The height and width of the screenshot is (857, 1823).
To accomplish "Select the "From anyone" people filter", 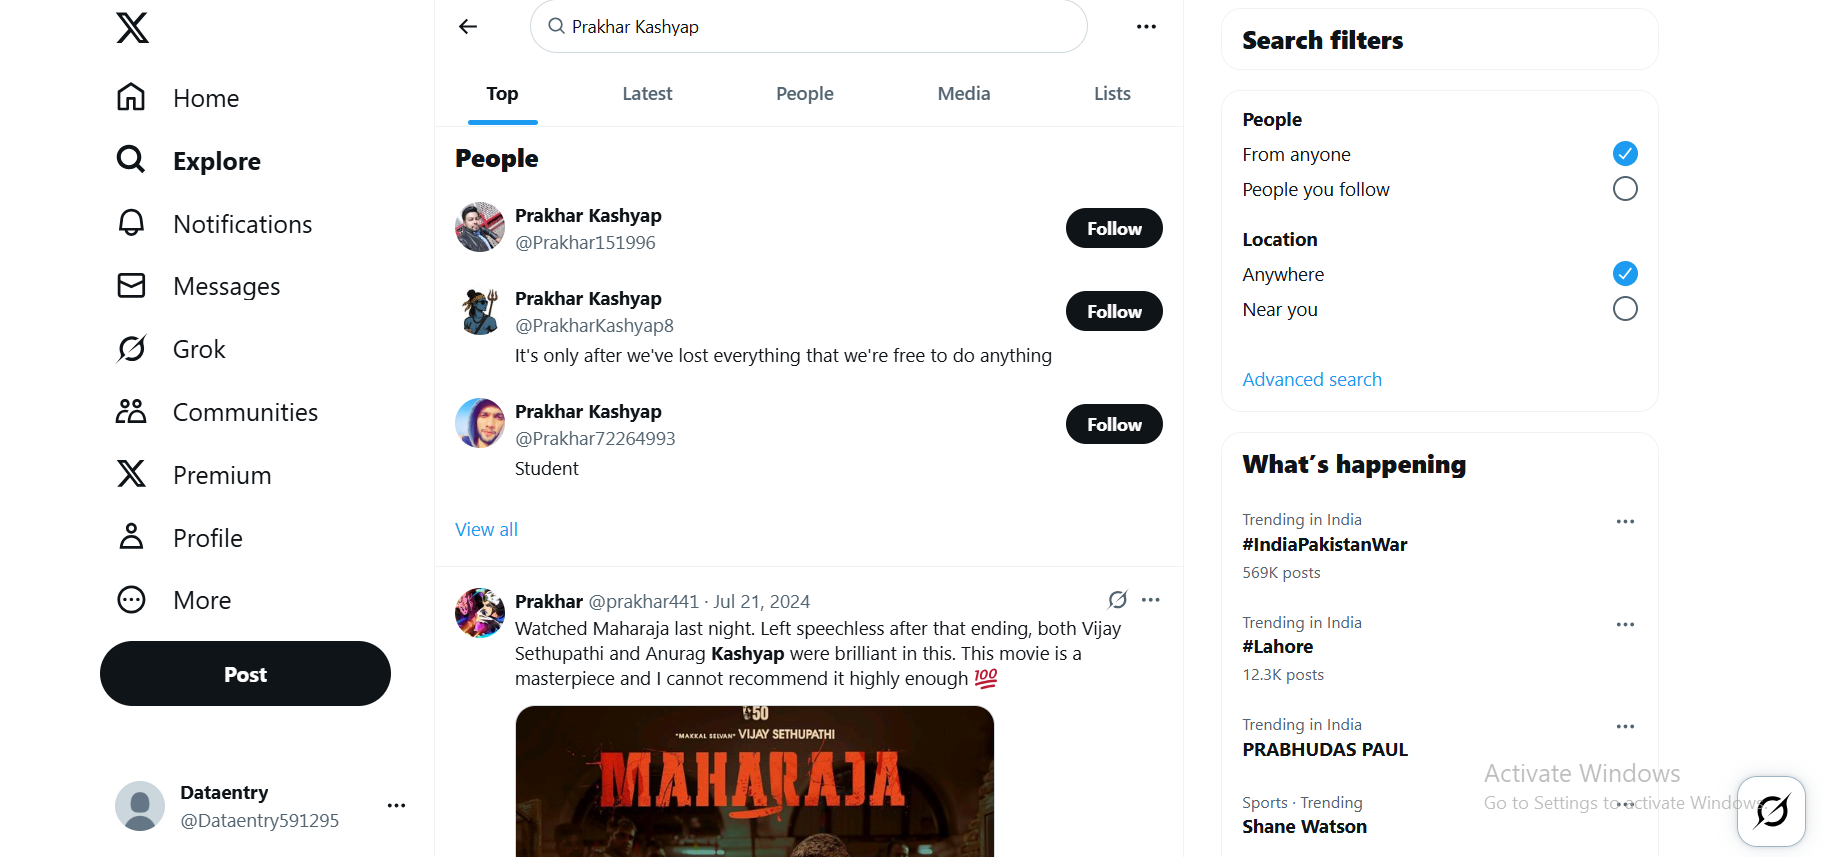I will tap(1625, 154).
